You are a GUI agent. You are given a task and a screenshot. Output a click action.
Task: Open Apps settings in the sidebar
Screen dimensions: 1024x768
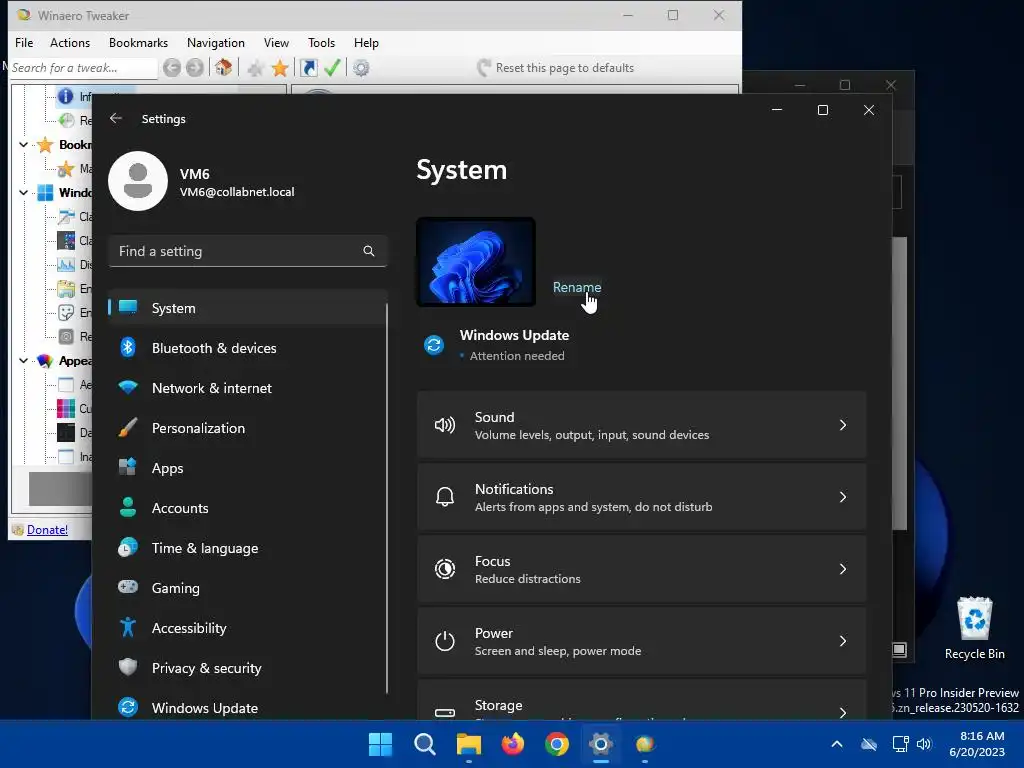(248, 468)
